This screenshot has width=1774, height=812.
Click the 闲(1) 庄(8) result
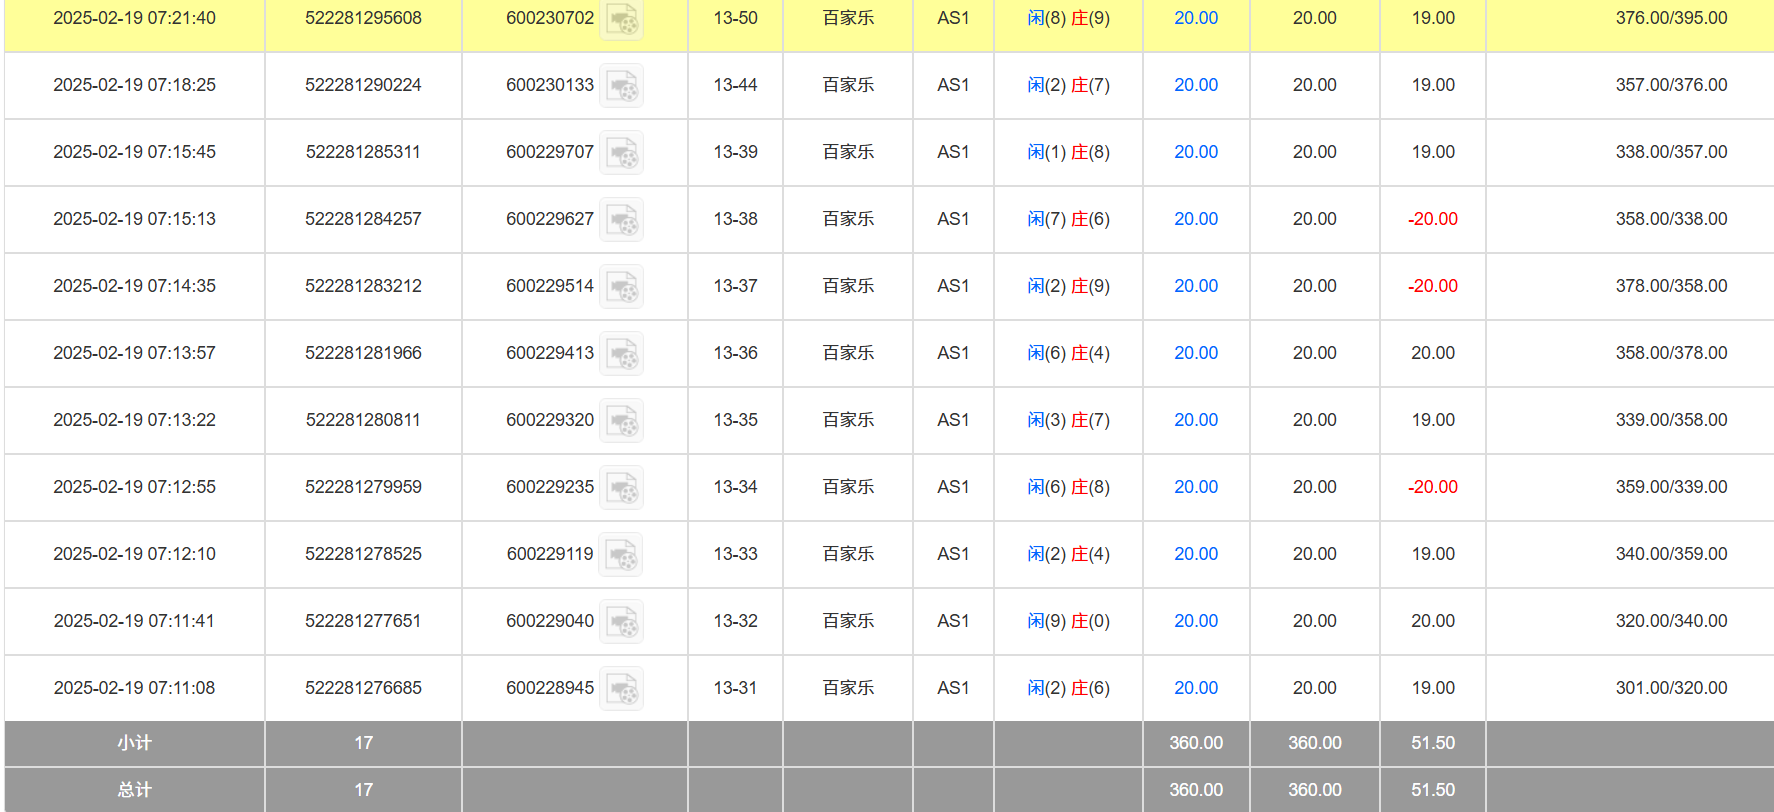[x=1068, y=152]
